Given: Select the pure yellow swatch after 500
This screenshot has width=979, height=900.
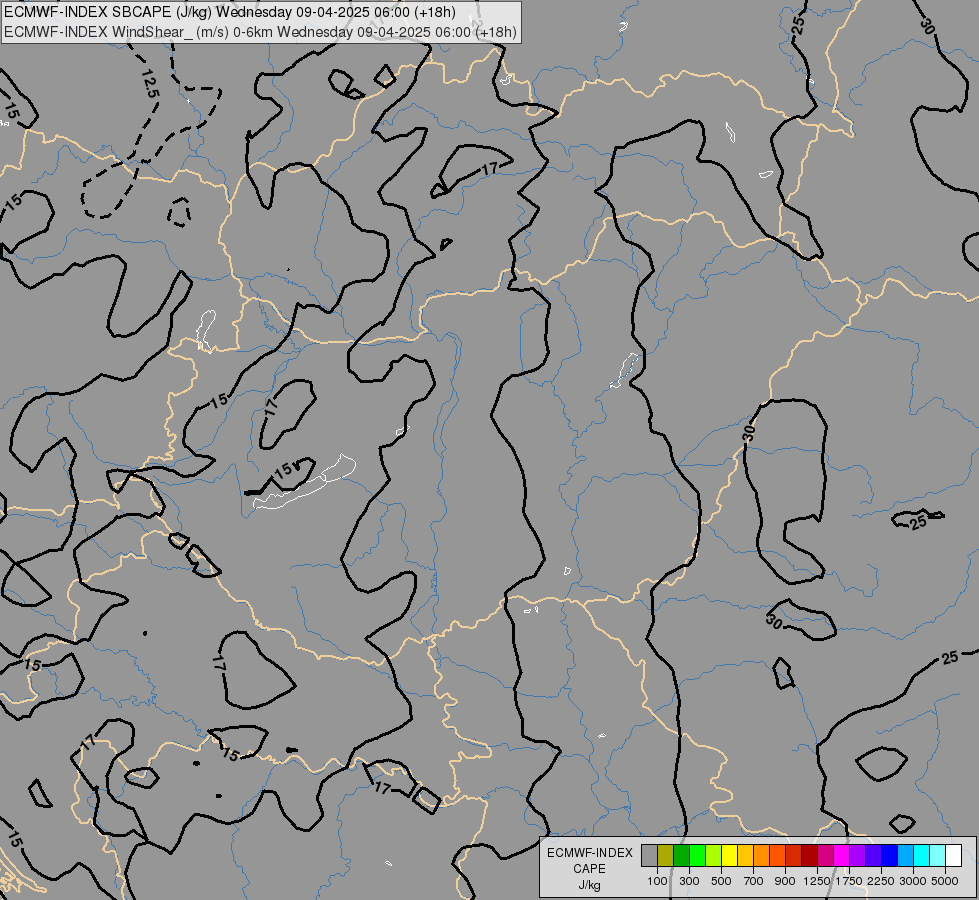Looking at the screenshot, I should click(x=730, y=855).
